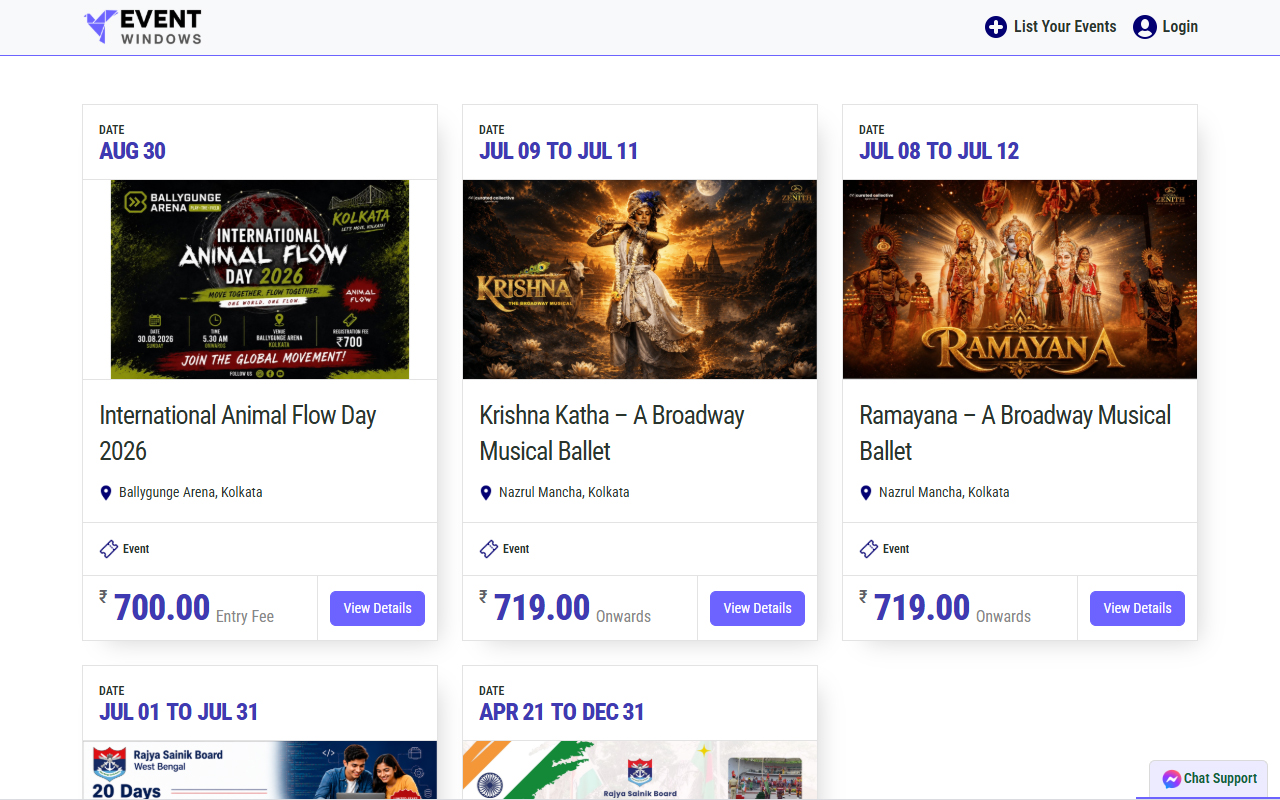Click the title International Animal Flow Day 2026
Viewport: 1280px width, 800px height.
[x=238, y=433]
